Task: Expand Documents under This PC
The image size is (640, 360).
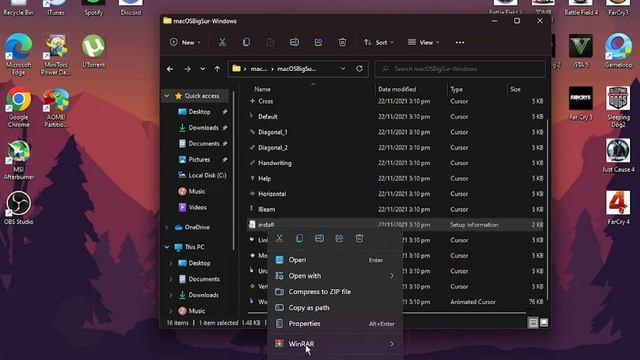Action: [x=171, y=279]
